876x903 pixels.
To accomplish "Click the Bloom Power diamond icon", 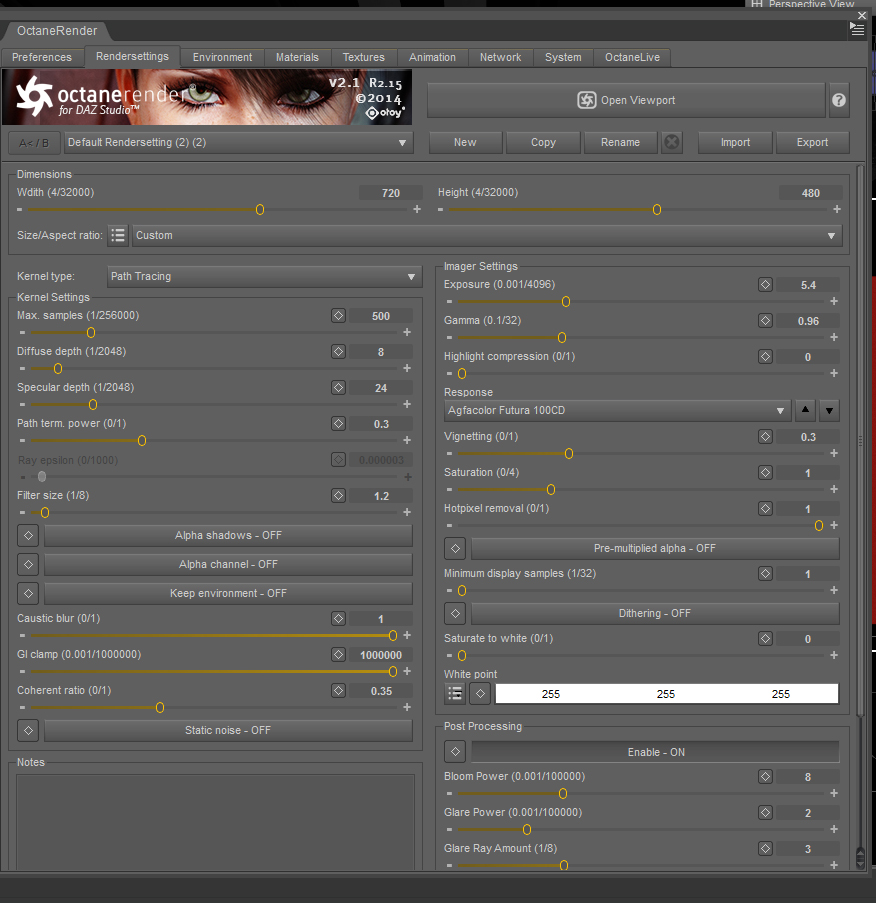I will [765, 777].
